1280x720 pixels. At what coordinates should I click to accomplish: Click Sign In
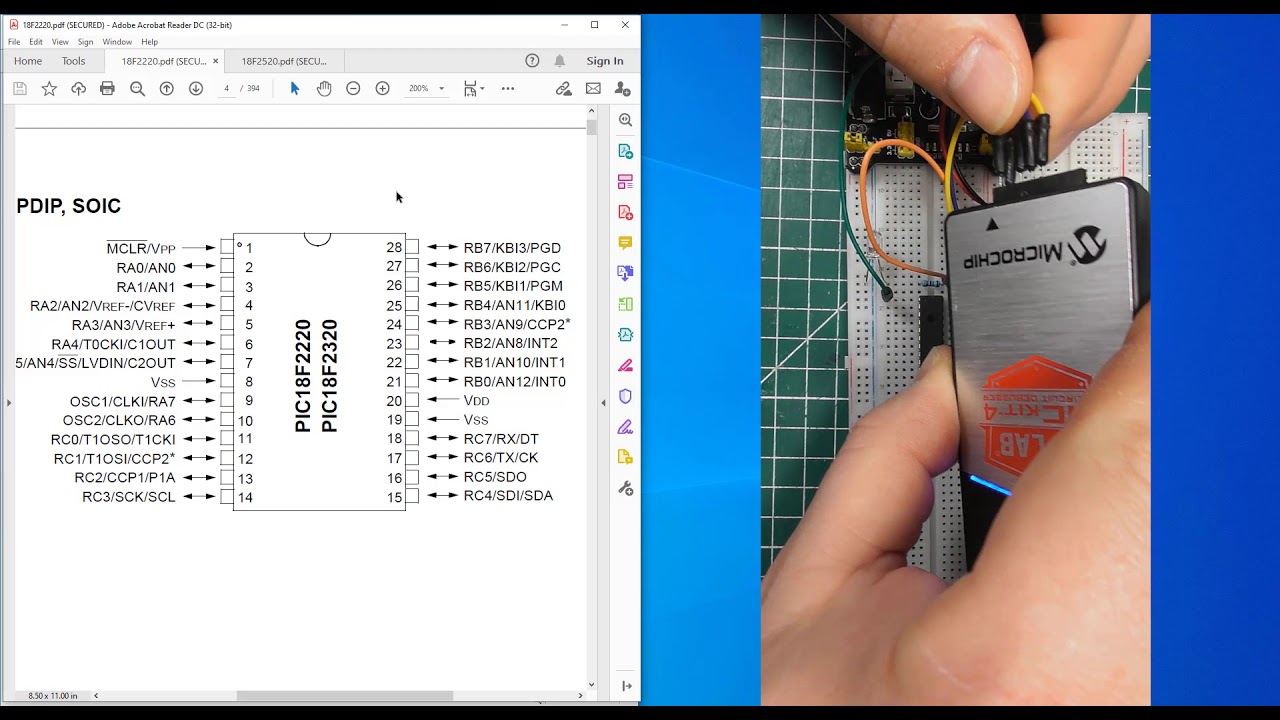point(604,61)
